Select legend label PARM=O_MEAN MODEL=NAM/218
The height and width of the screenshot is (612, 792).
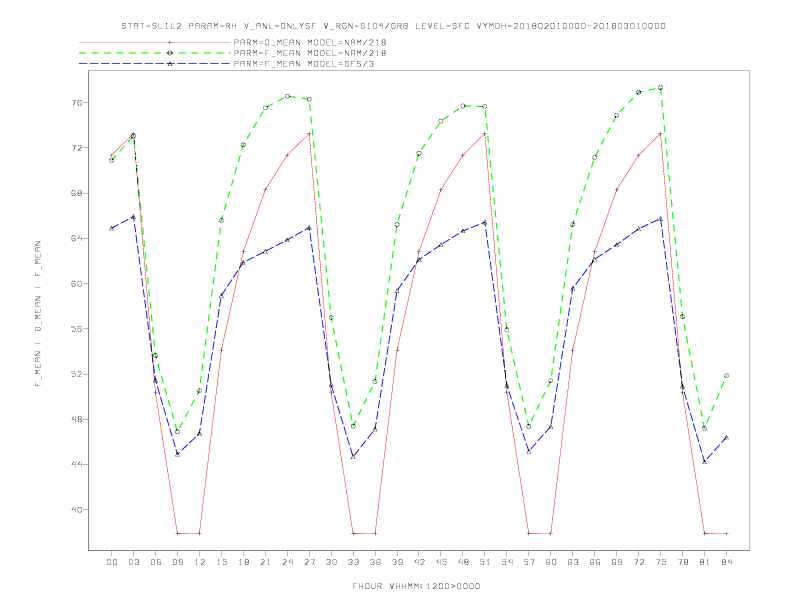(x=310, y=42)
